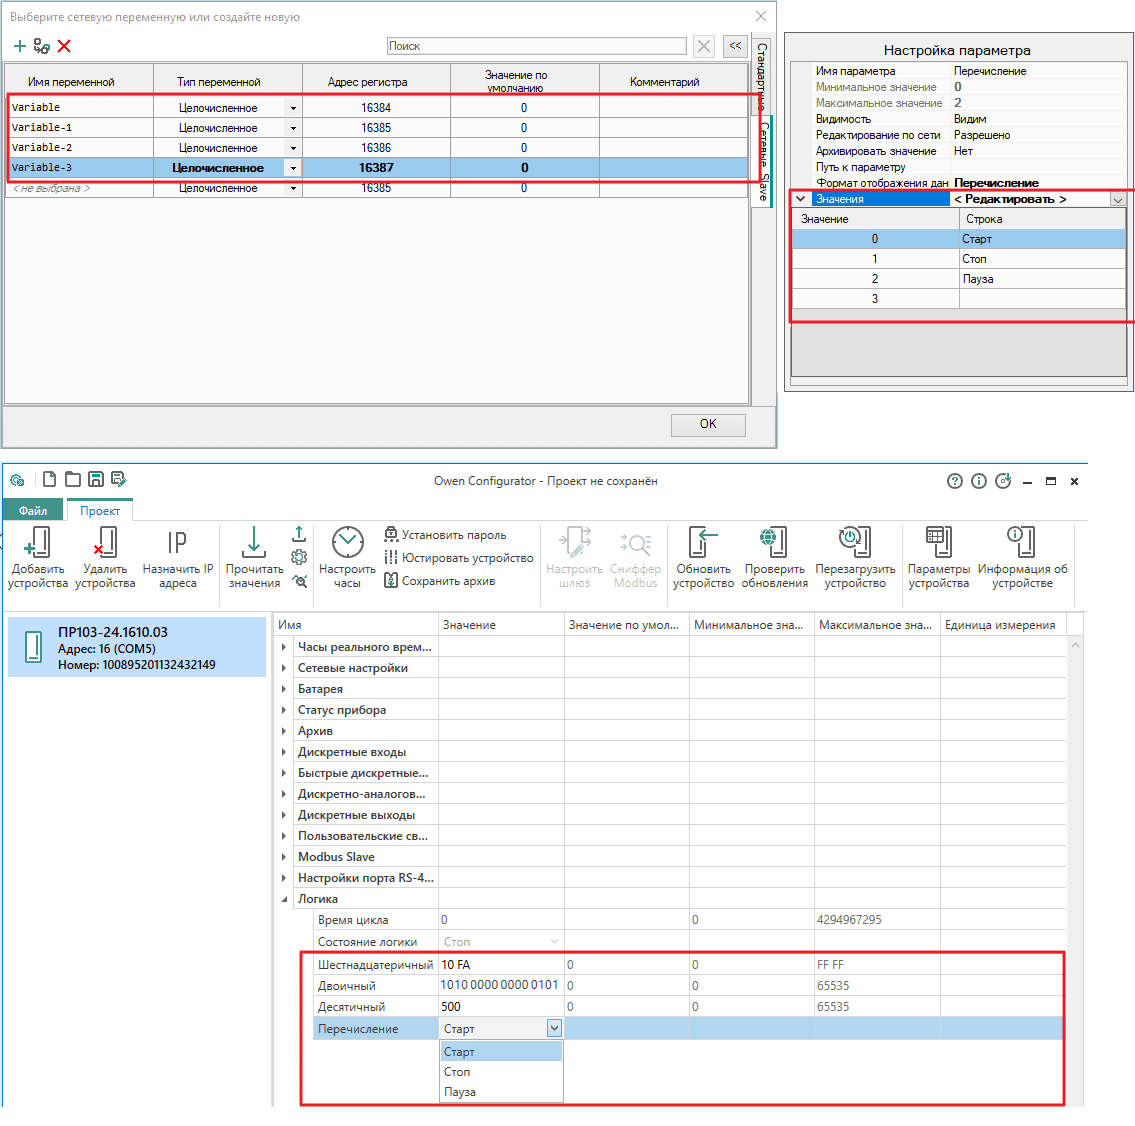Click Добавить устройства icon in ribbon
Screen dimensions: 1135x1126
click(x=37, y=543)
